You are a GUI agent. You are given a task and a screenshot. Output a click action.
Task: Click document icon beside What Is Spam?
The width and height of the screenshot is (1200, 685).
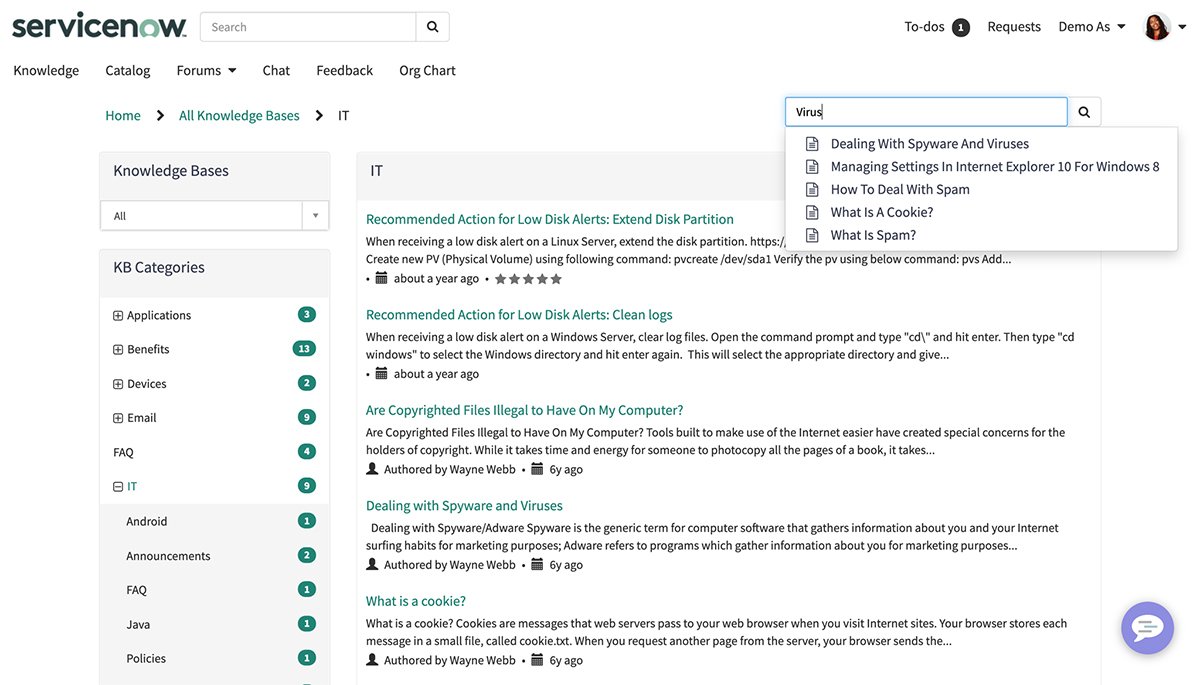click(x=813, y=235)
